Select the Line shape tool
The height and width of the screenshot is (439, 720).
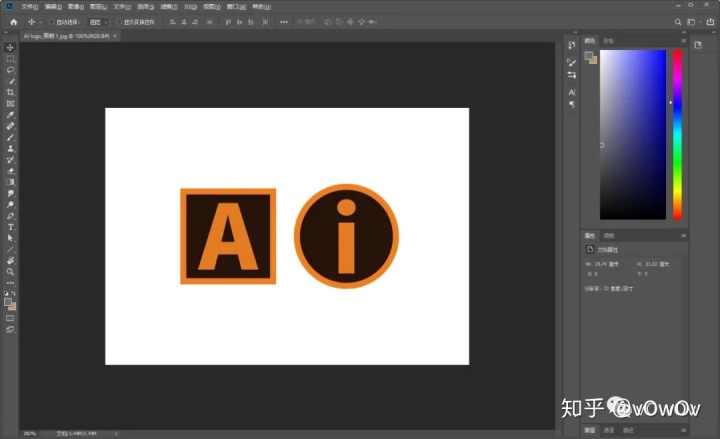coord(10,249)
